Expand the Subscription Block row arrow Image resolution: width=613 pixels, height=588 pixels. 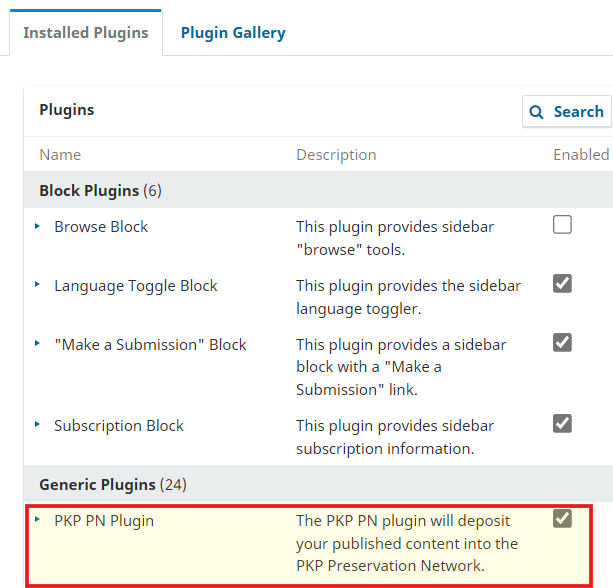coord(38,425)
